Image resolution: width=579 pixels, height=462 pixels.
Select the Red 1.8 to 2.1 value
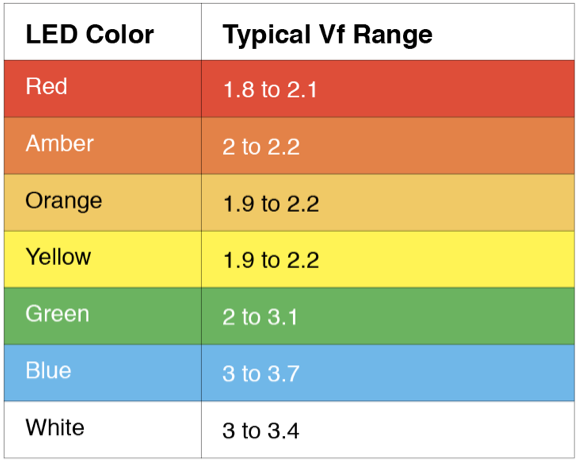coord(270,89)
